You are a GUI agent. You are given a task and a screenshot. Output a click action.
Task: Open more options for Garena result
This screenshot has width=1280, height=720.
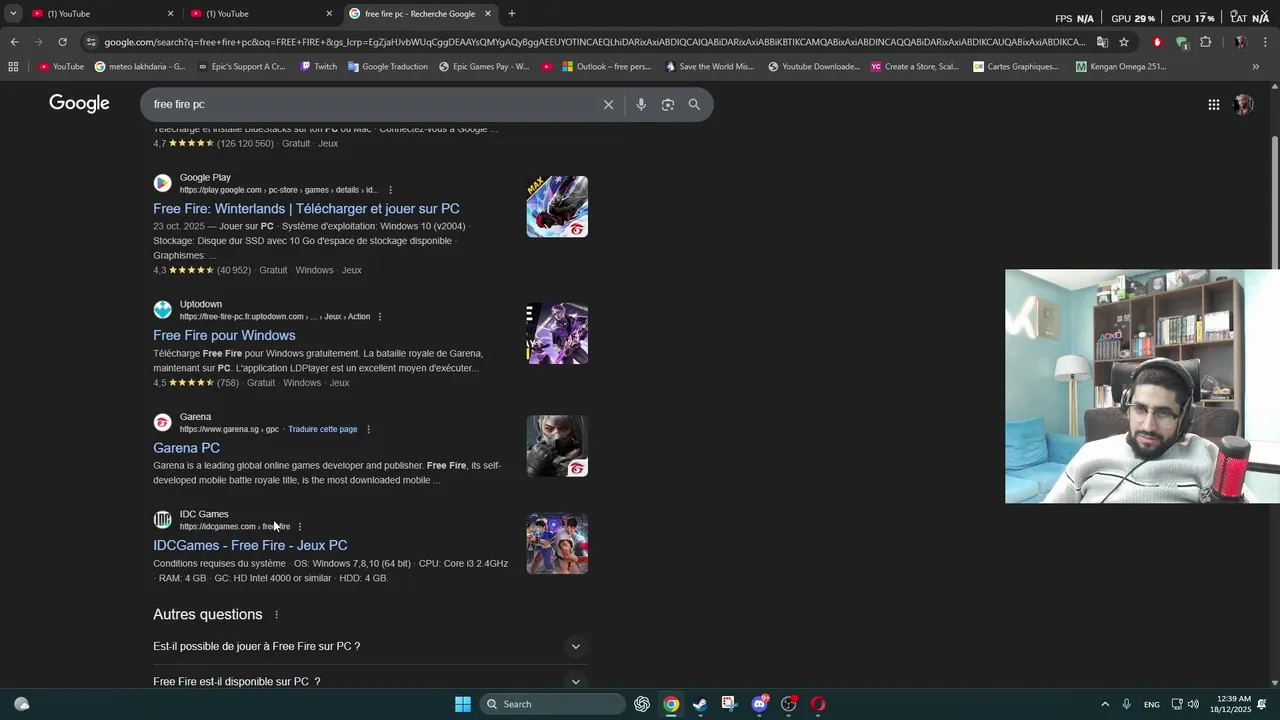pyautogui.click(x=368, y=429)
